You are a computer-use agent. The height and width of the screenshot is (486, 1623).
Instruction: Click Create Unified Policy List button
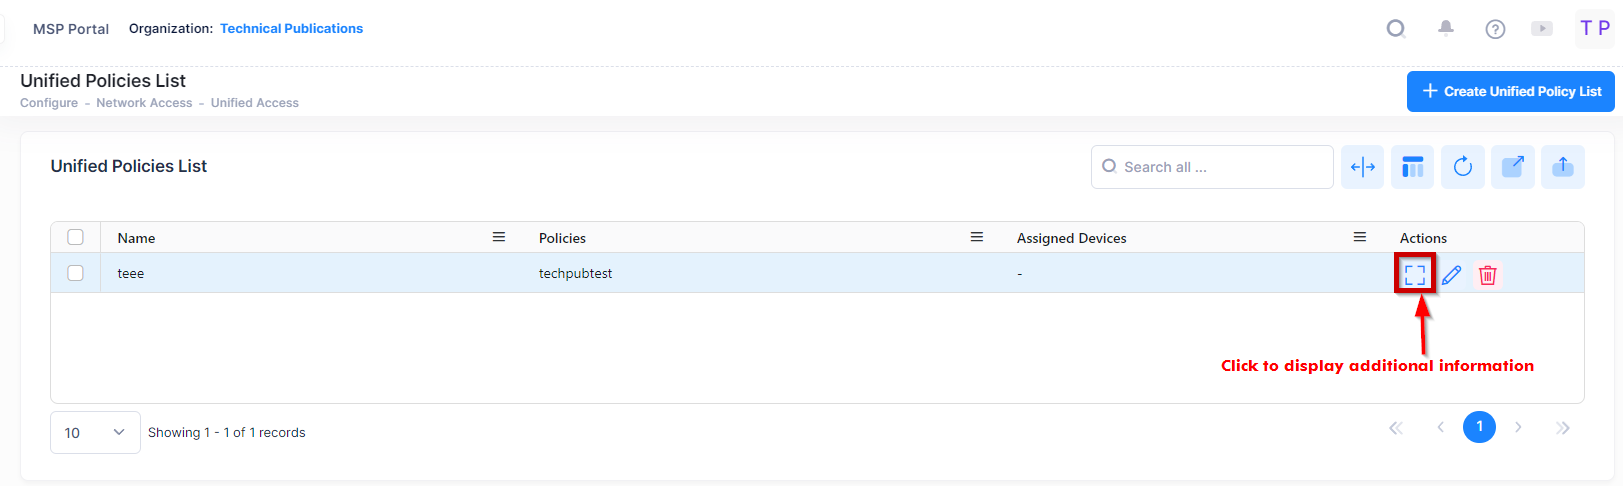1510,91
